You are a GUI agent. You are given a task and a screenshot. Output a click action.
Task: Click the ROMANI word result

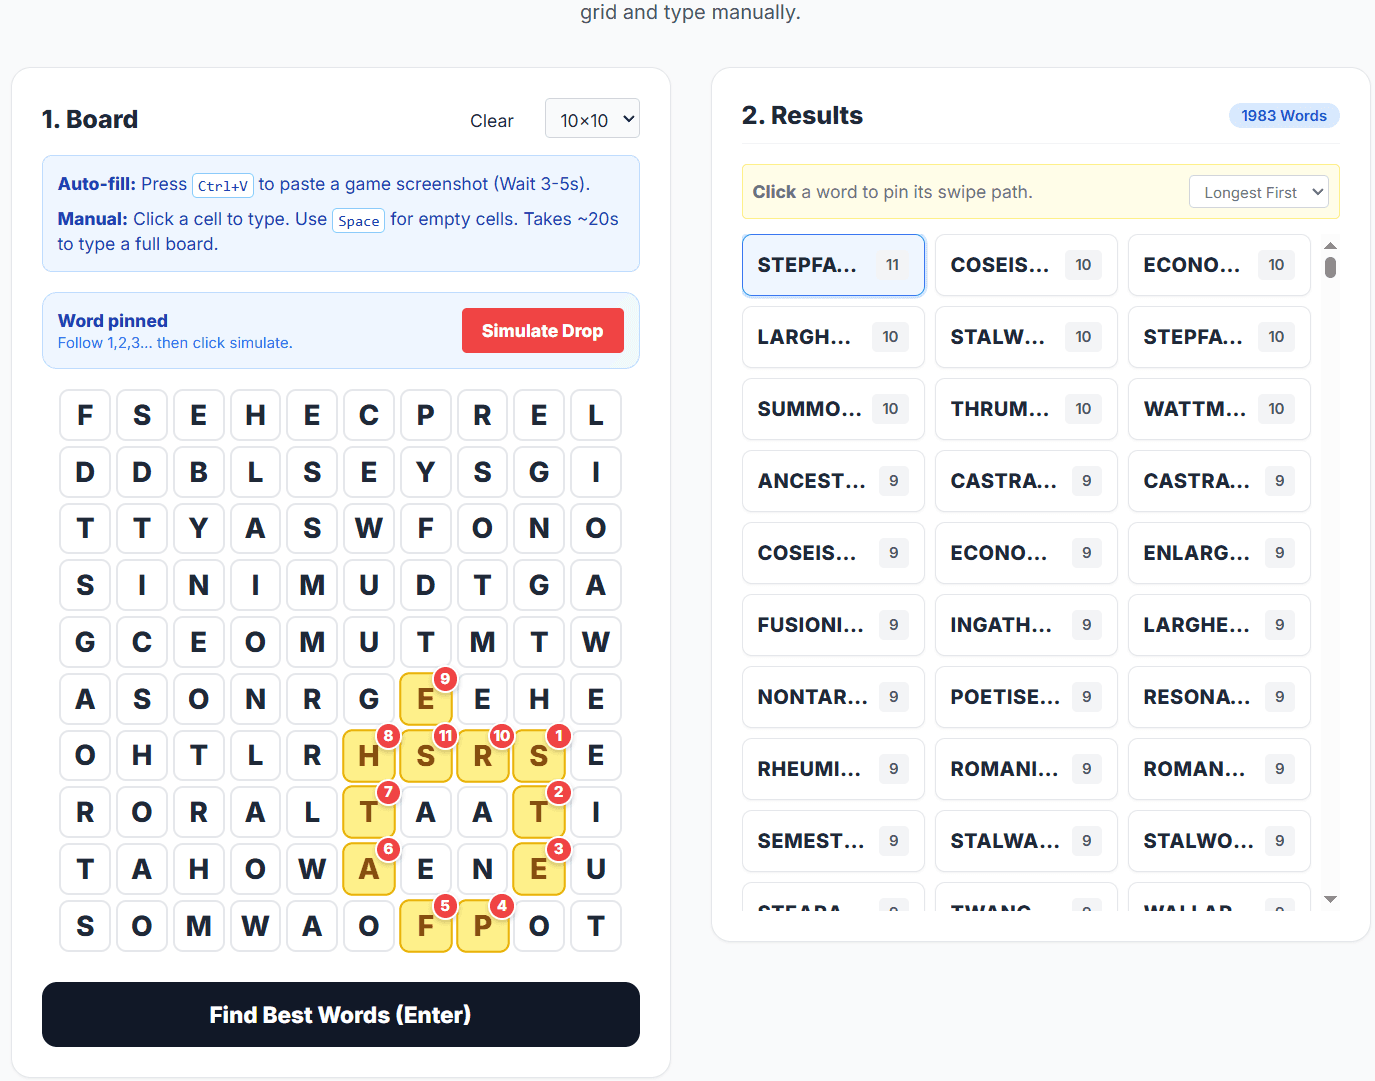1025,768
